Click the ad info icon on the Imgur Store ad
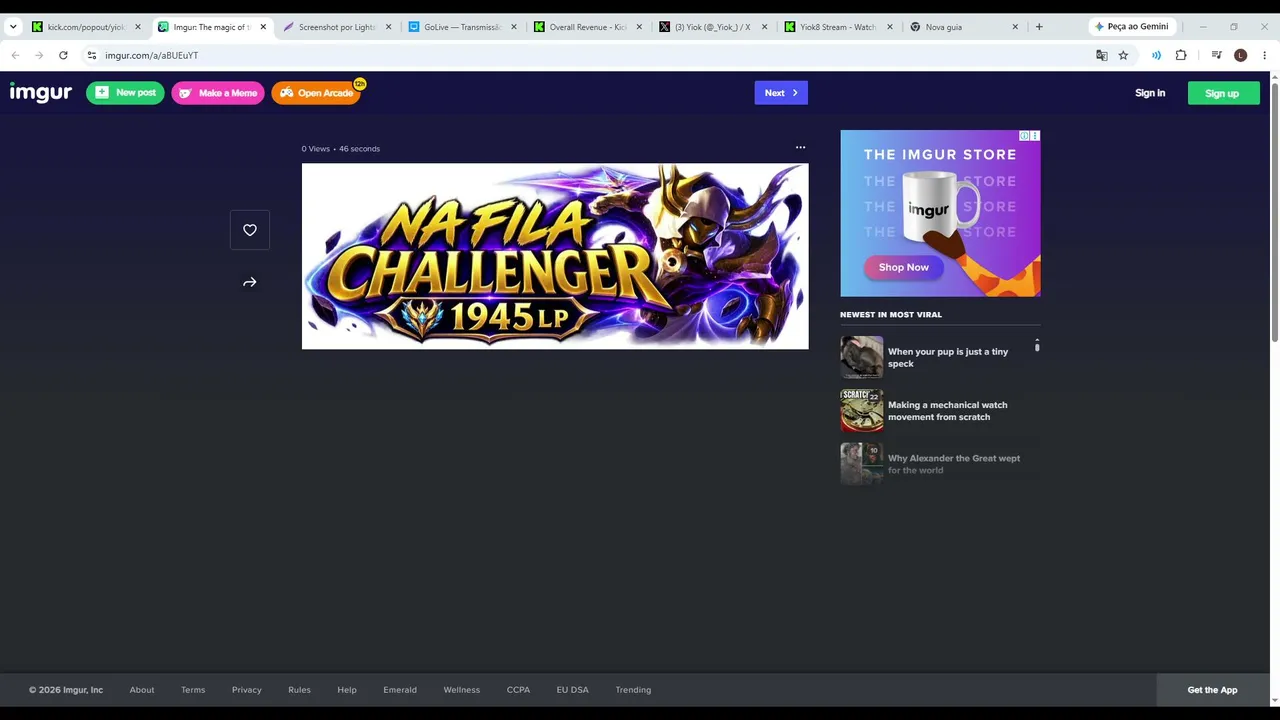This screenshot has width=1280, height=720. (x=1024, y=135)
